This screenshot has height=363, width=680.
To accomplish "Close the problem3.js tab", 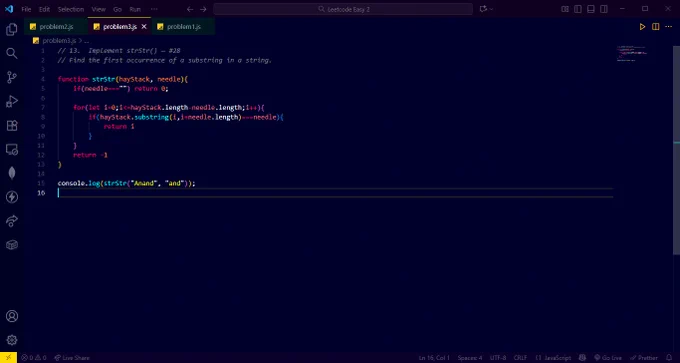I will (144, 27).
